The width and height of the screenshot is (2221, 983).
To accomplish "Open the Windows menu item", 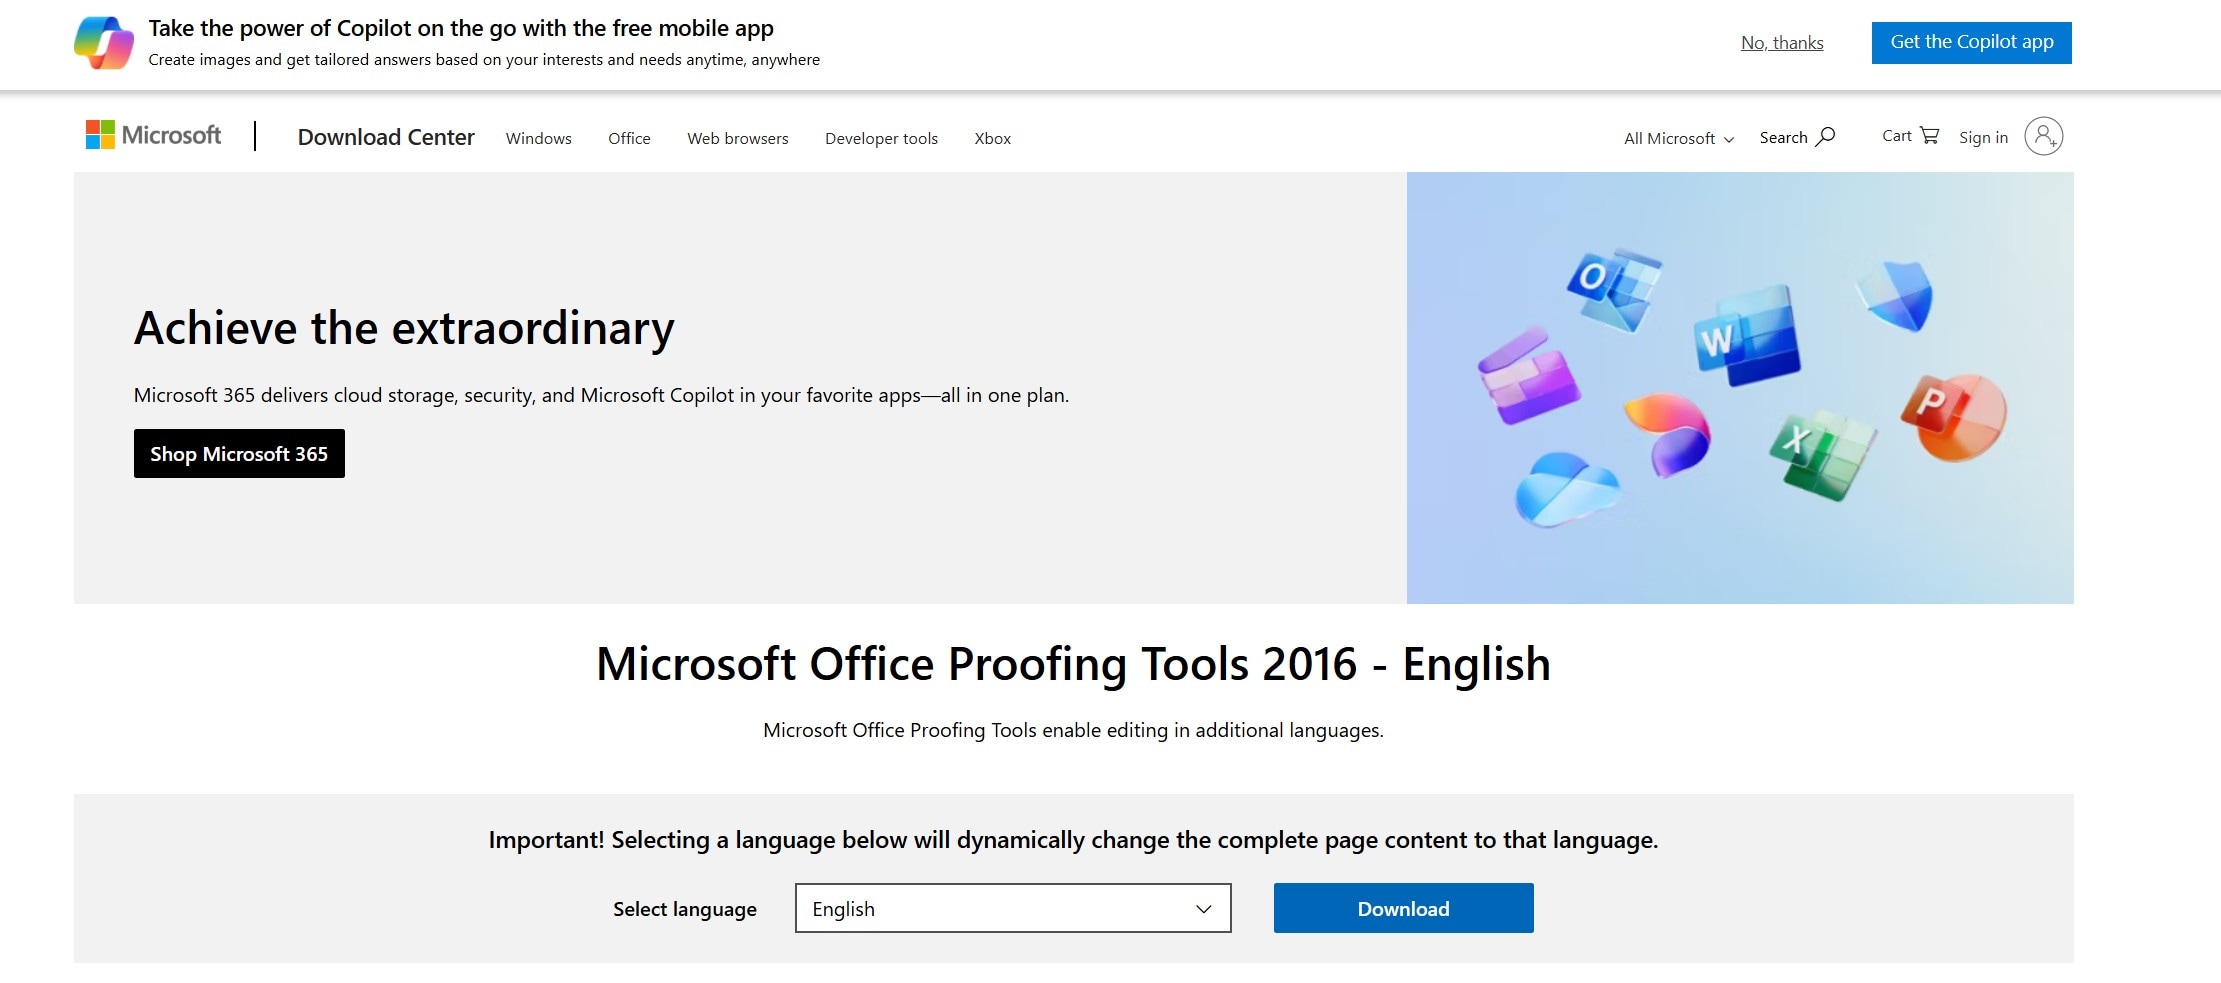I will tap(539, 138).
